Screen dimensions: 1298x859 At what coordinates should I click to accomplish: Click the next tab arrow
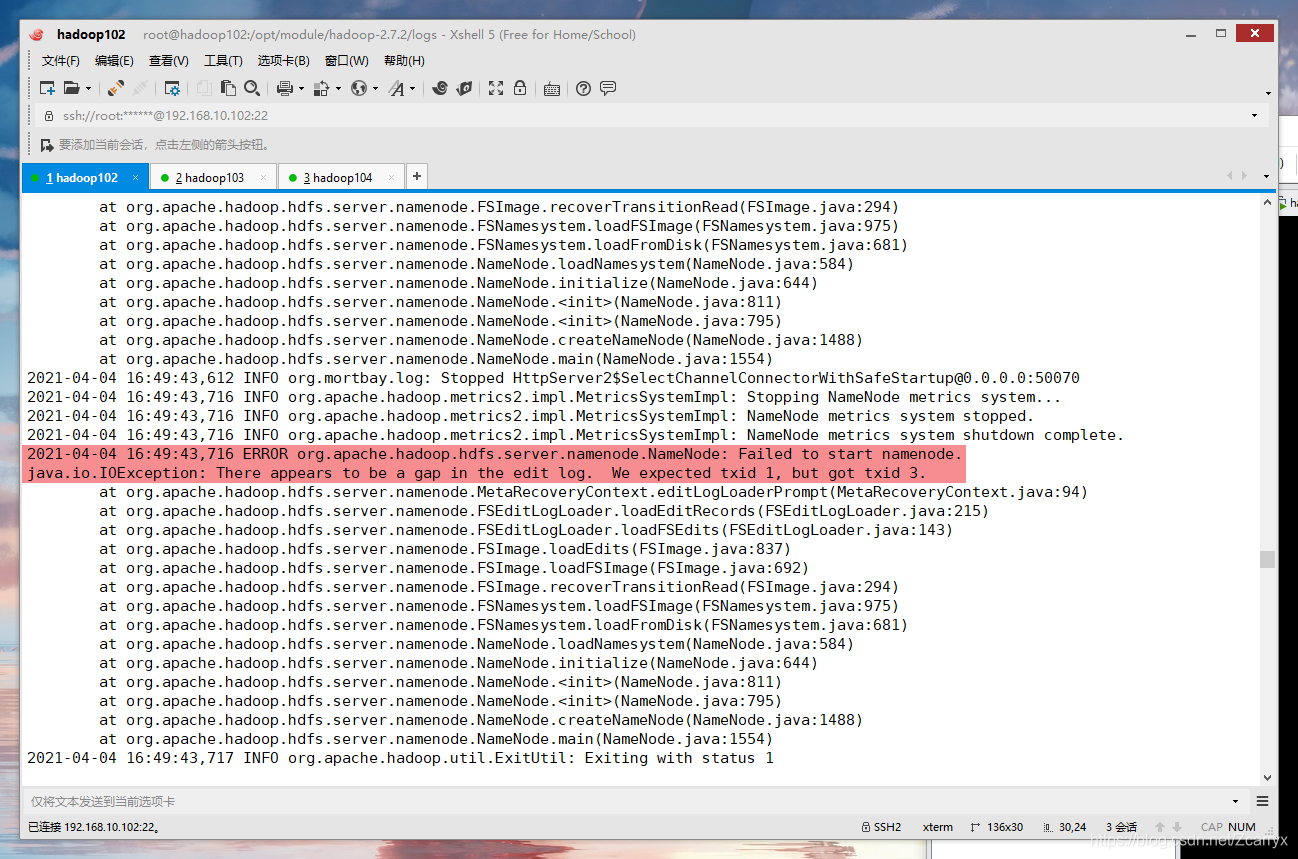coord(1244,177)
